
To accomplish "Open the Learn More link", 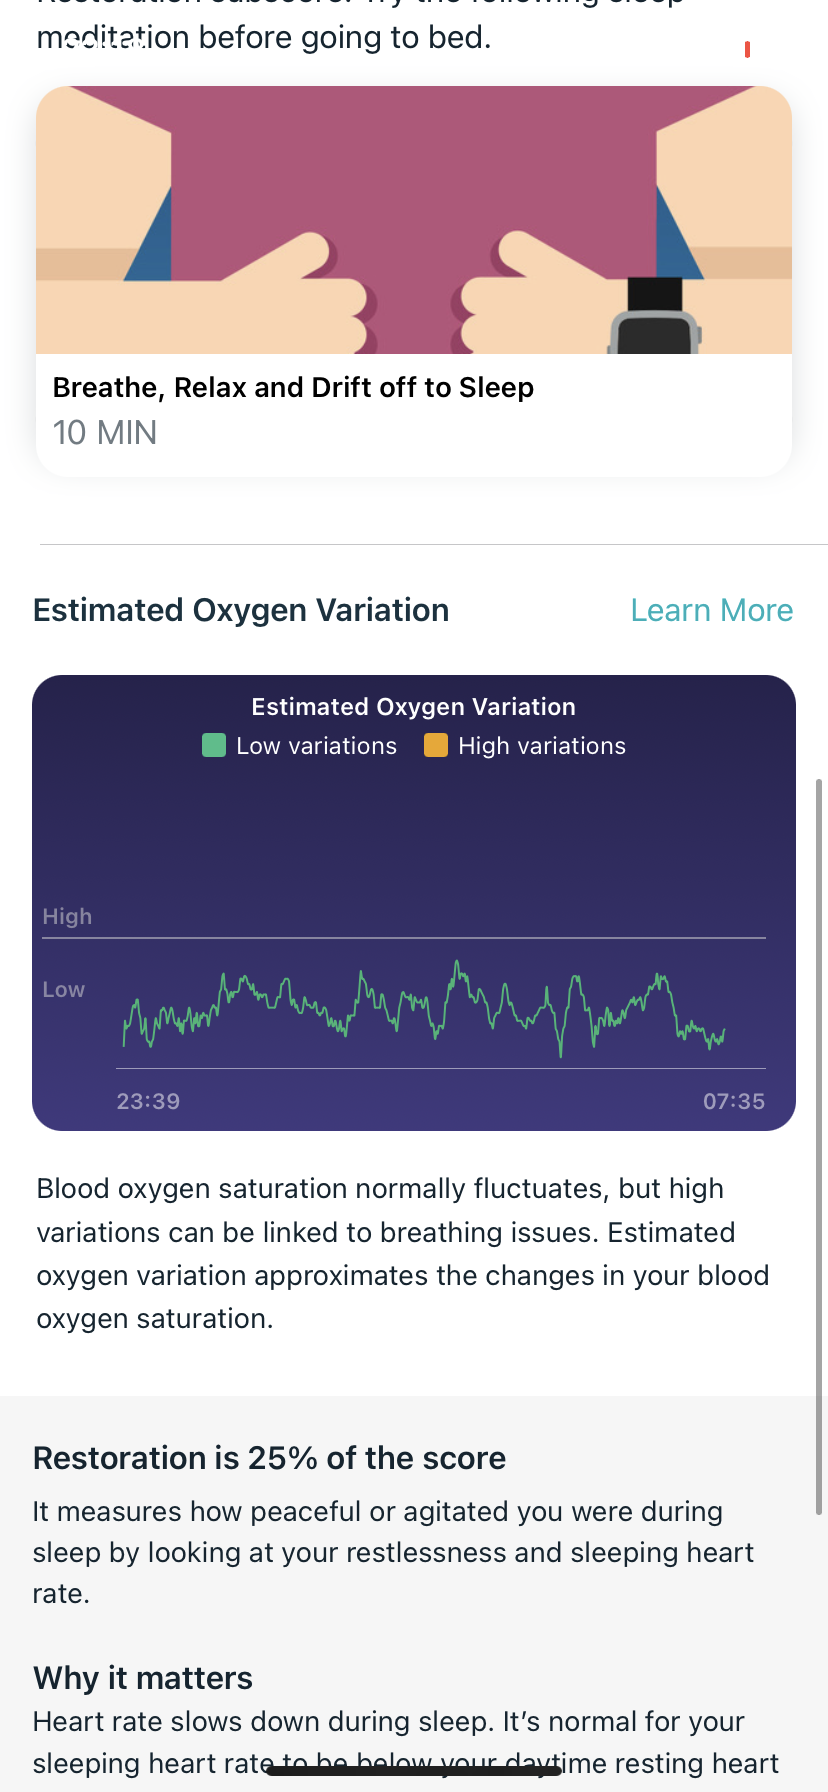I will (x=711, y=611).
